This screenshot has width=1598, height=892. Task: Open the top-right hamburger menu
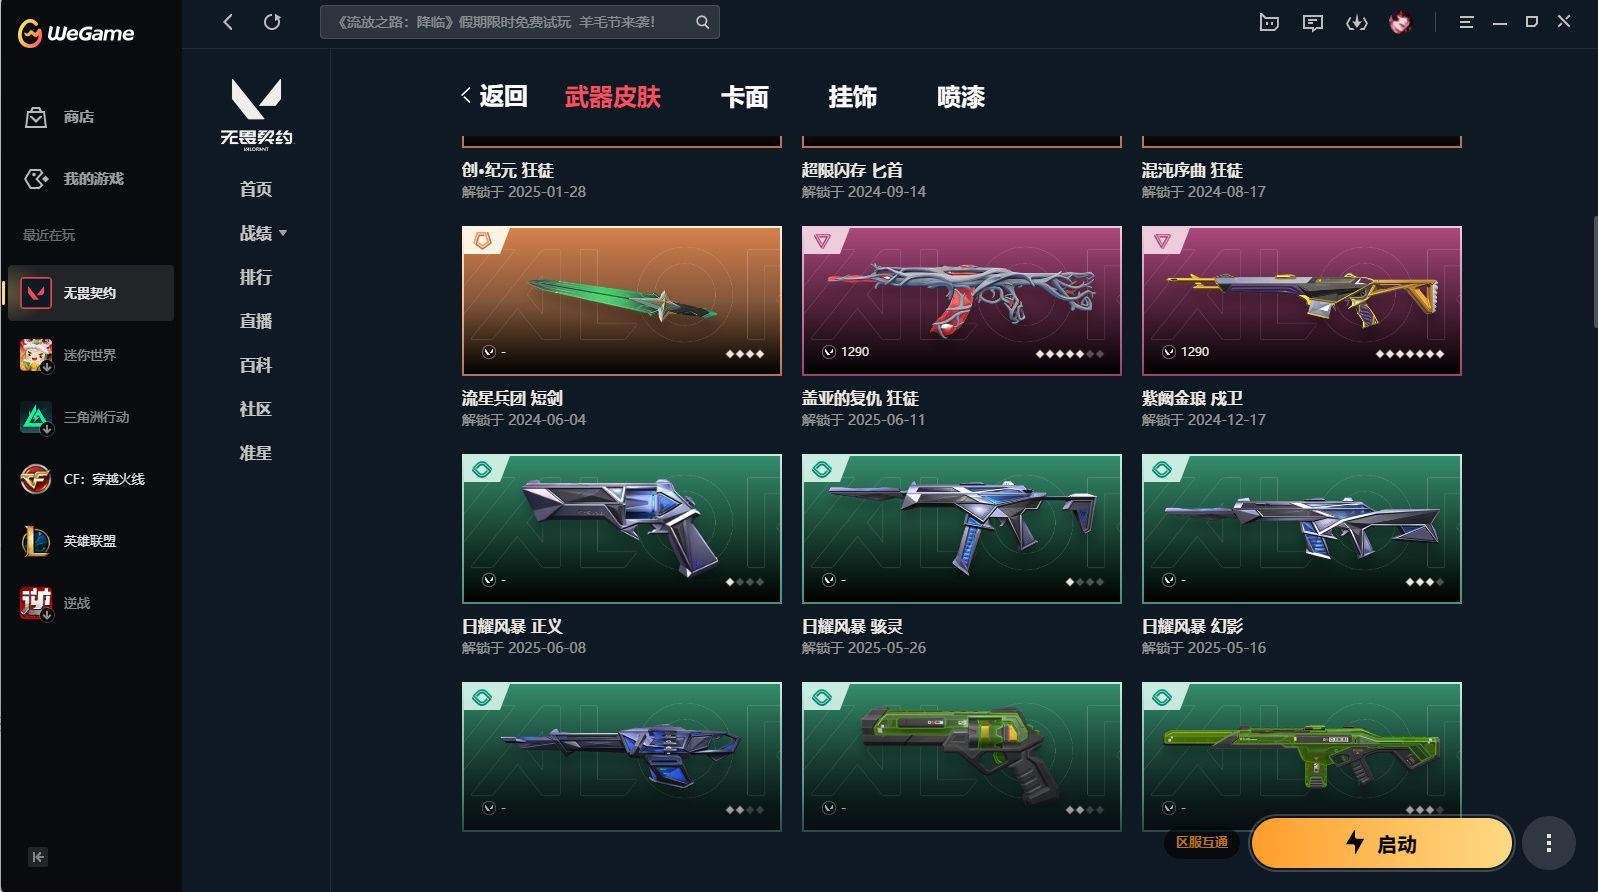point(1466,22)
